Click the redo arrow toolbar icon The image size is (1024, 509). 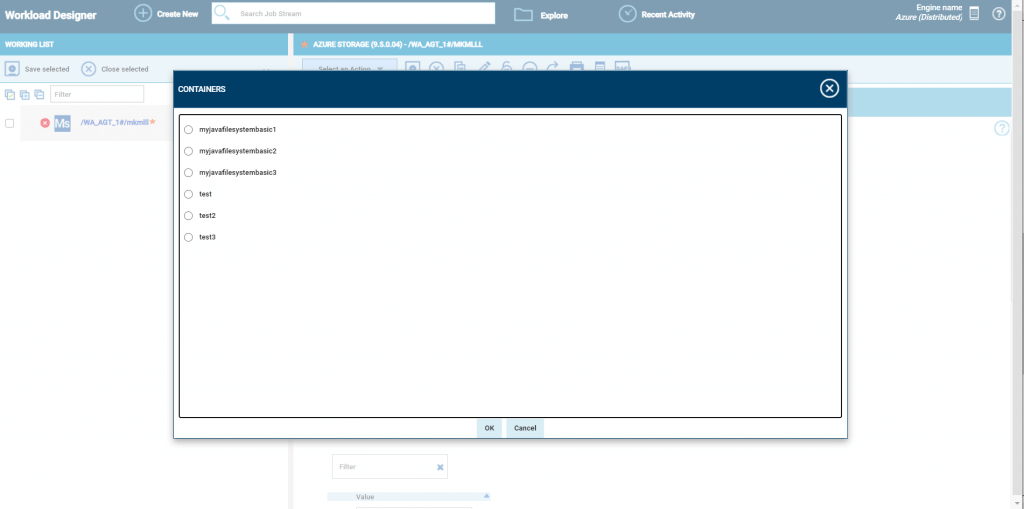[552, 67]
